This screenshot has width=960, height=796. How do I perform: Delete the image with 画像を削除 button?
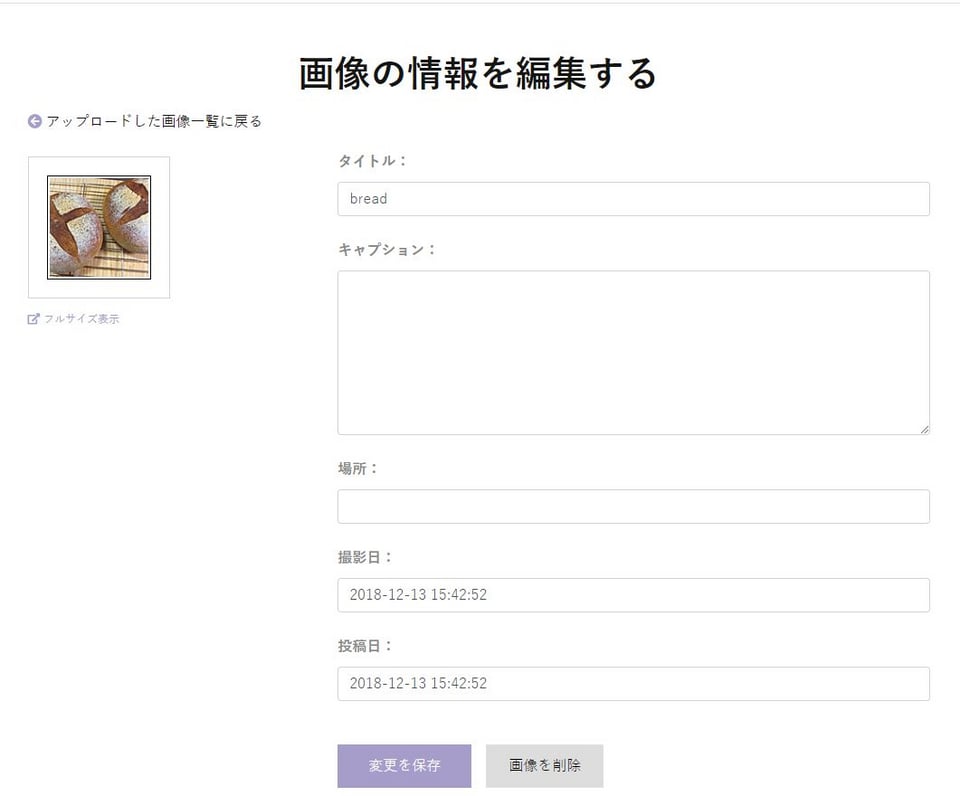pos(544,766)
